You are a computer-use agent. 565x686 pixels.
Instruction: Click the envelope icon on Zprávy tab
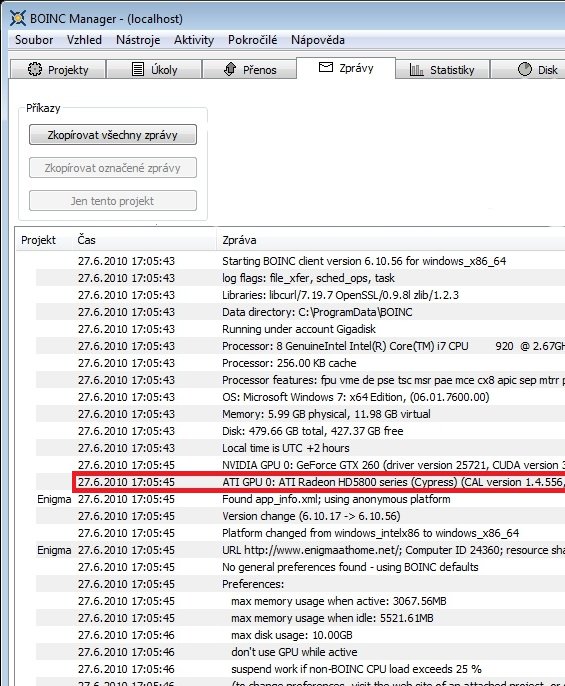pos(326,67)
